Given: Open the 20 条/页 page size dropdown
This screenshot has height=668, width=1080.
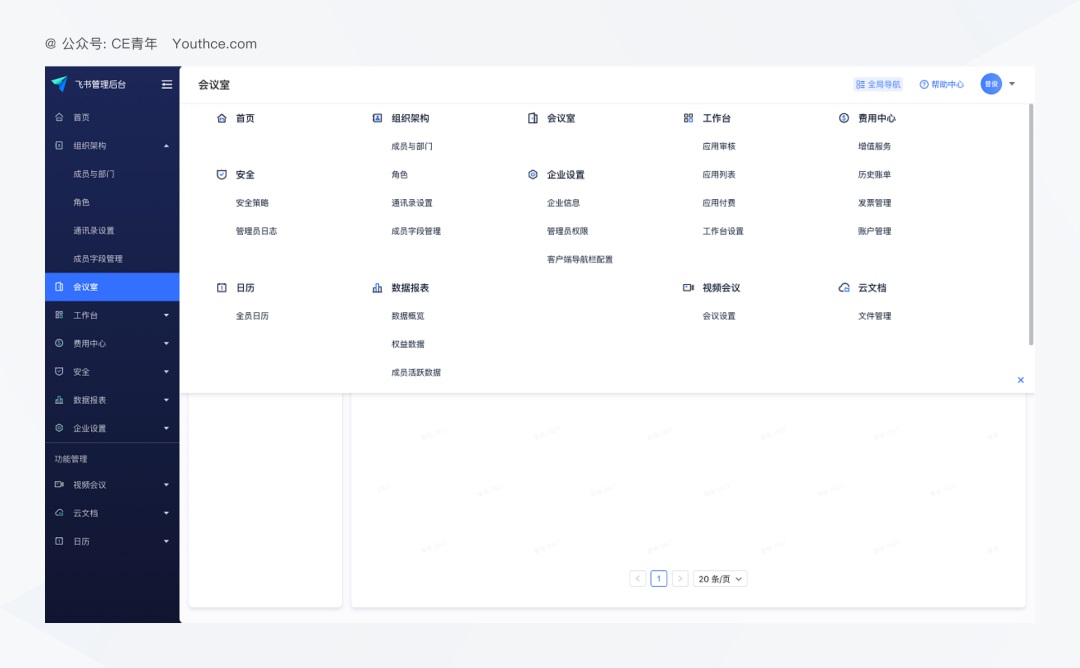Looking at the screenshot, I should coord(720,579).
